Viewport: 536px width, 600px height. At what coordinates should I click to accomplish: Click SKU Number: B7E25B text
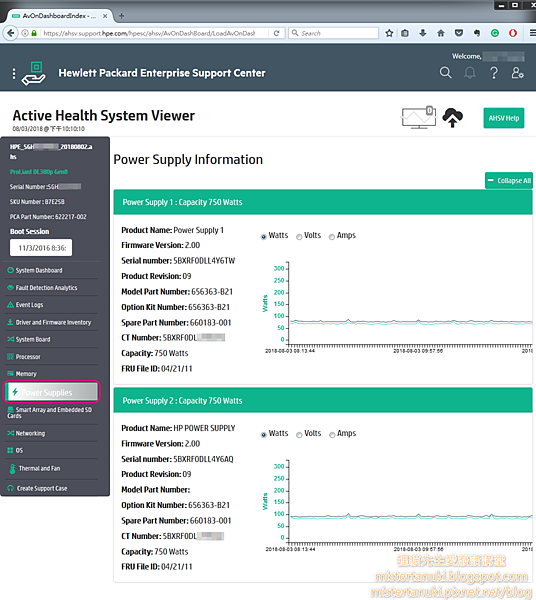[37, 202]
